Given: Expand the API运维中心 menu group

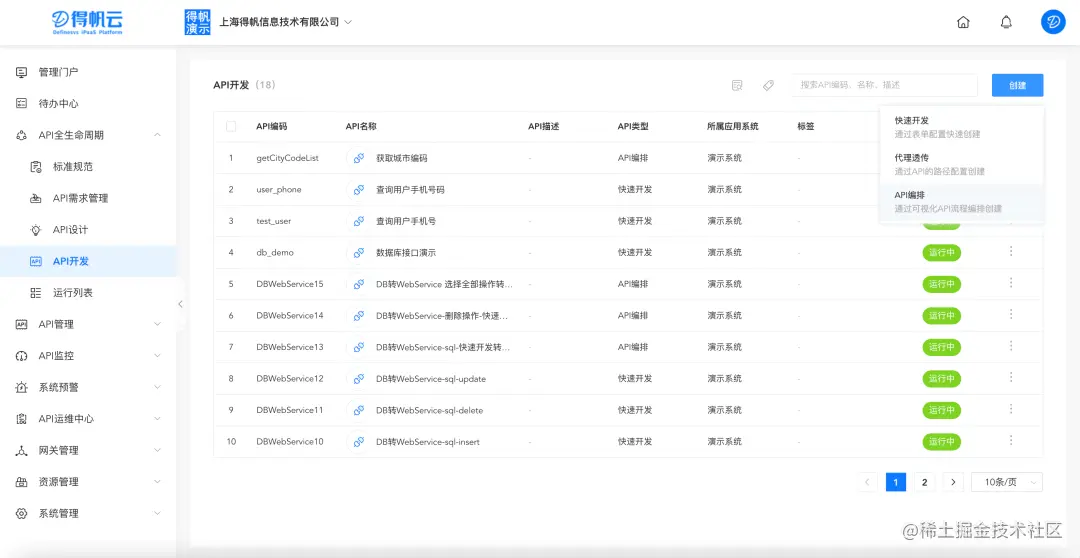Looking at the screenshot, I should click(157, 419).
